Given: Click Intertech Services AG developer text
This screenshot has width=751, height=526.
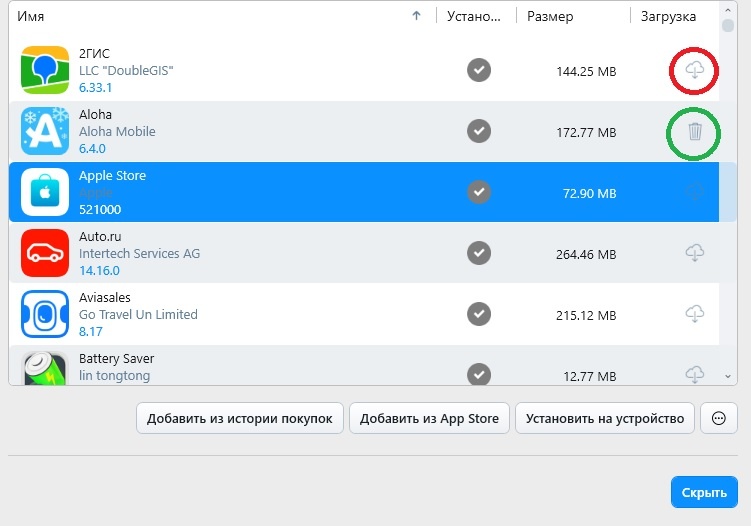Looking at the screenshot, I should tap(139, 253).
